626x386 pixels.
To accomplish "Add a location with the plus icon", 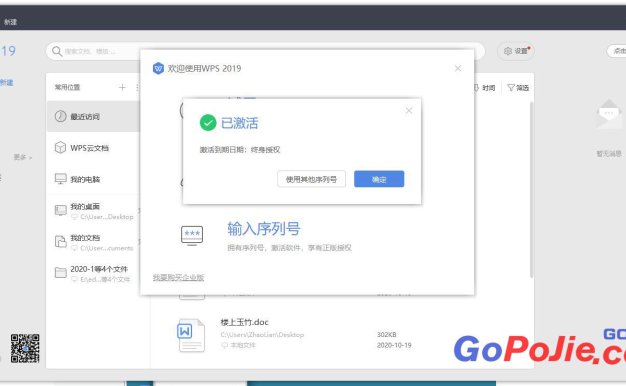I will 122,87.
